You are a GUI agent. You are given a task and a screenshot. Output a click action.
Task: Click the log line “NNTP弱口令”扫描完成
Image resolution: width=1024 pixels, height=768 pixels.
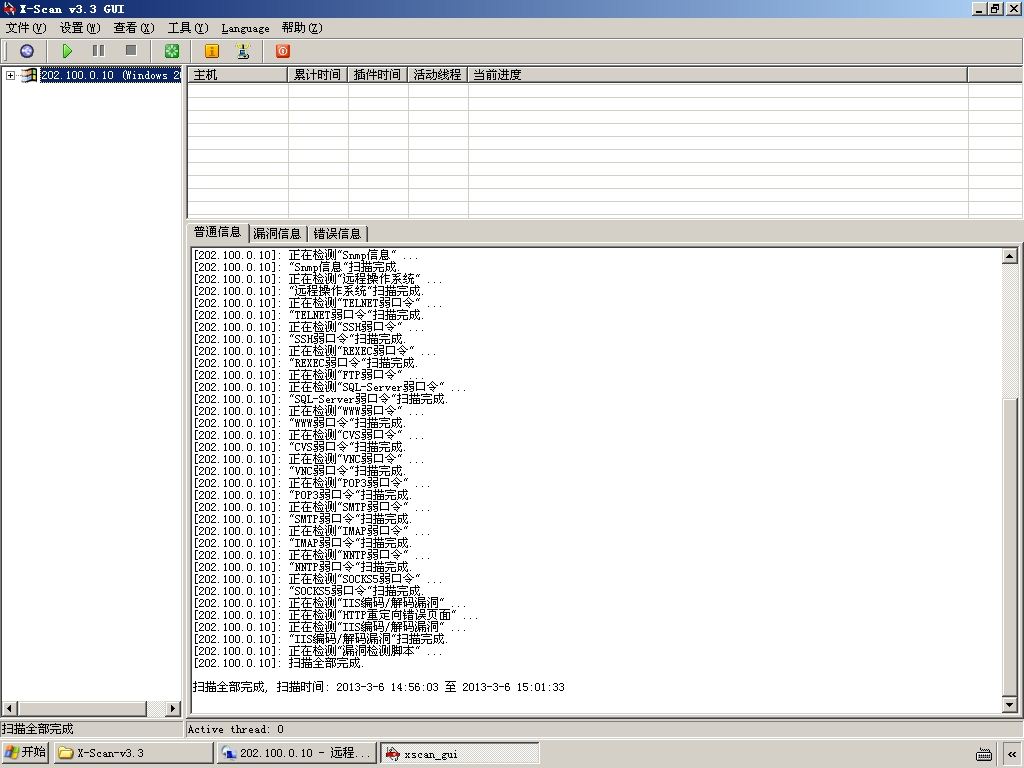click(x=302, y=567)
